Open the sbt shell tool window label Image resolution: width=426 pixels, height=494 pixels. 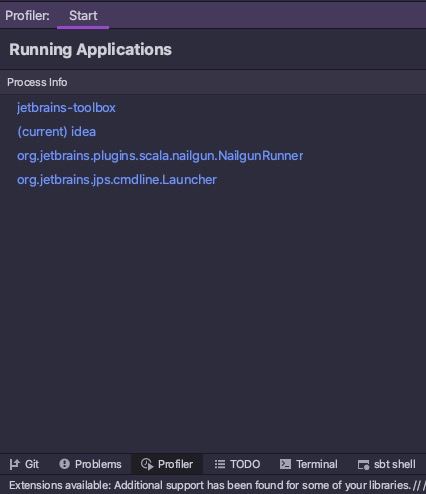395,464
